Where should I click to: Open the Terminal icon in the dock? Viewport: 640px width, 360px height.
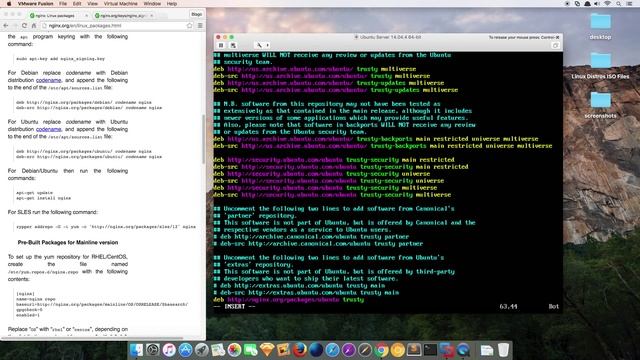430,350
